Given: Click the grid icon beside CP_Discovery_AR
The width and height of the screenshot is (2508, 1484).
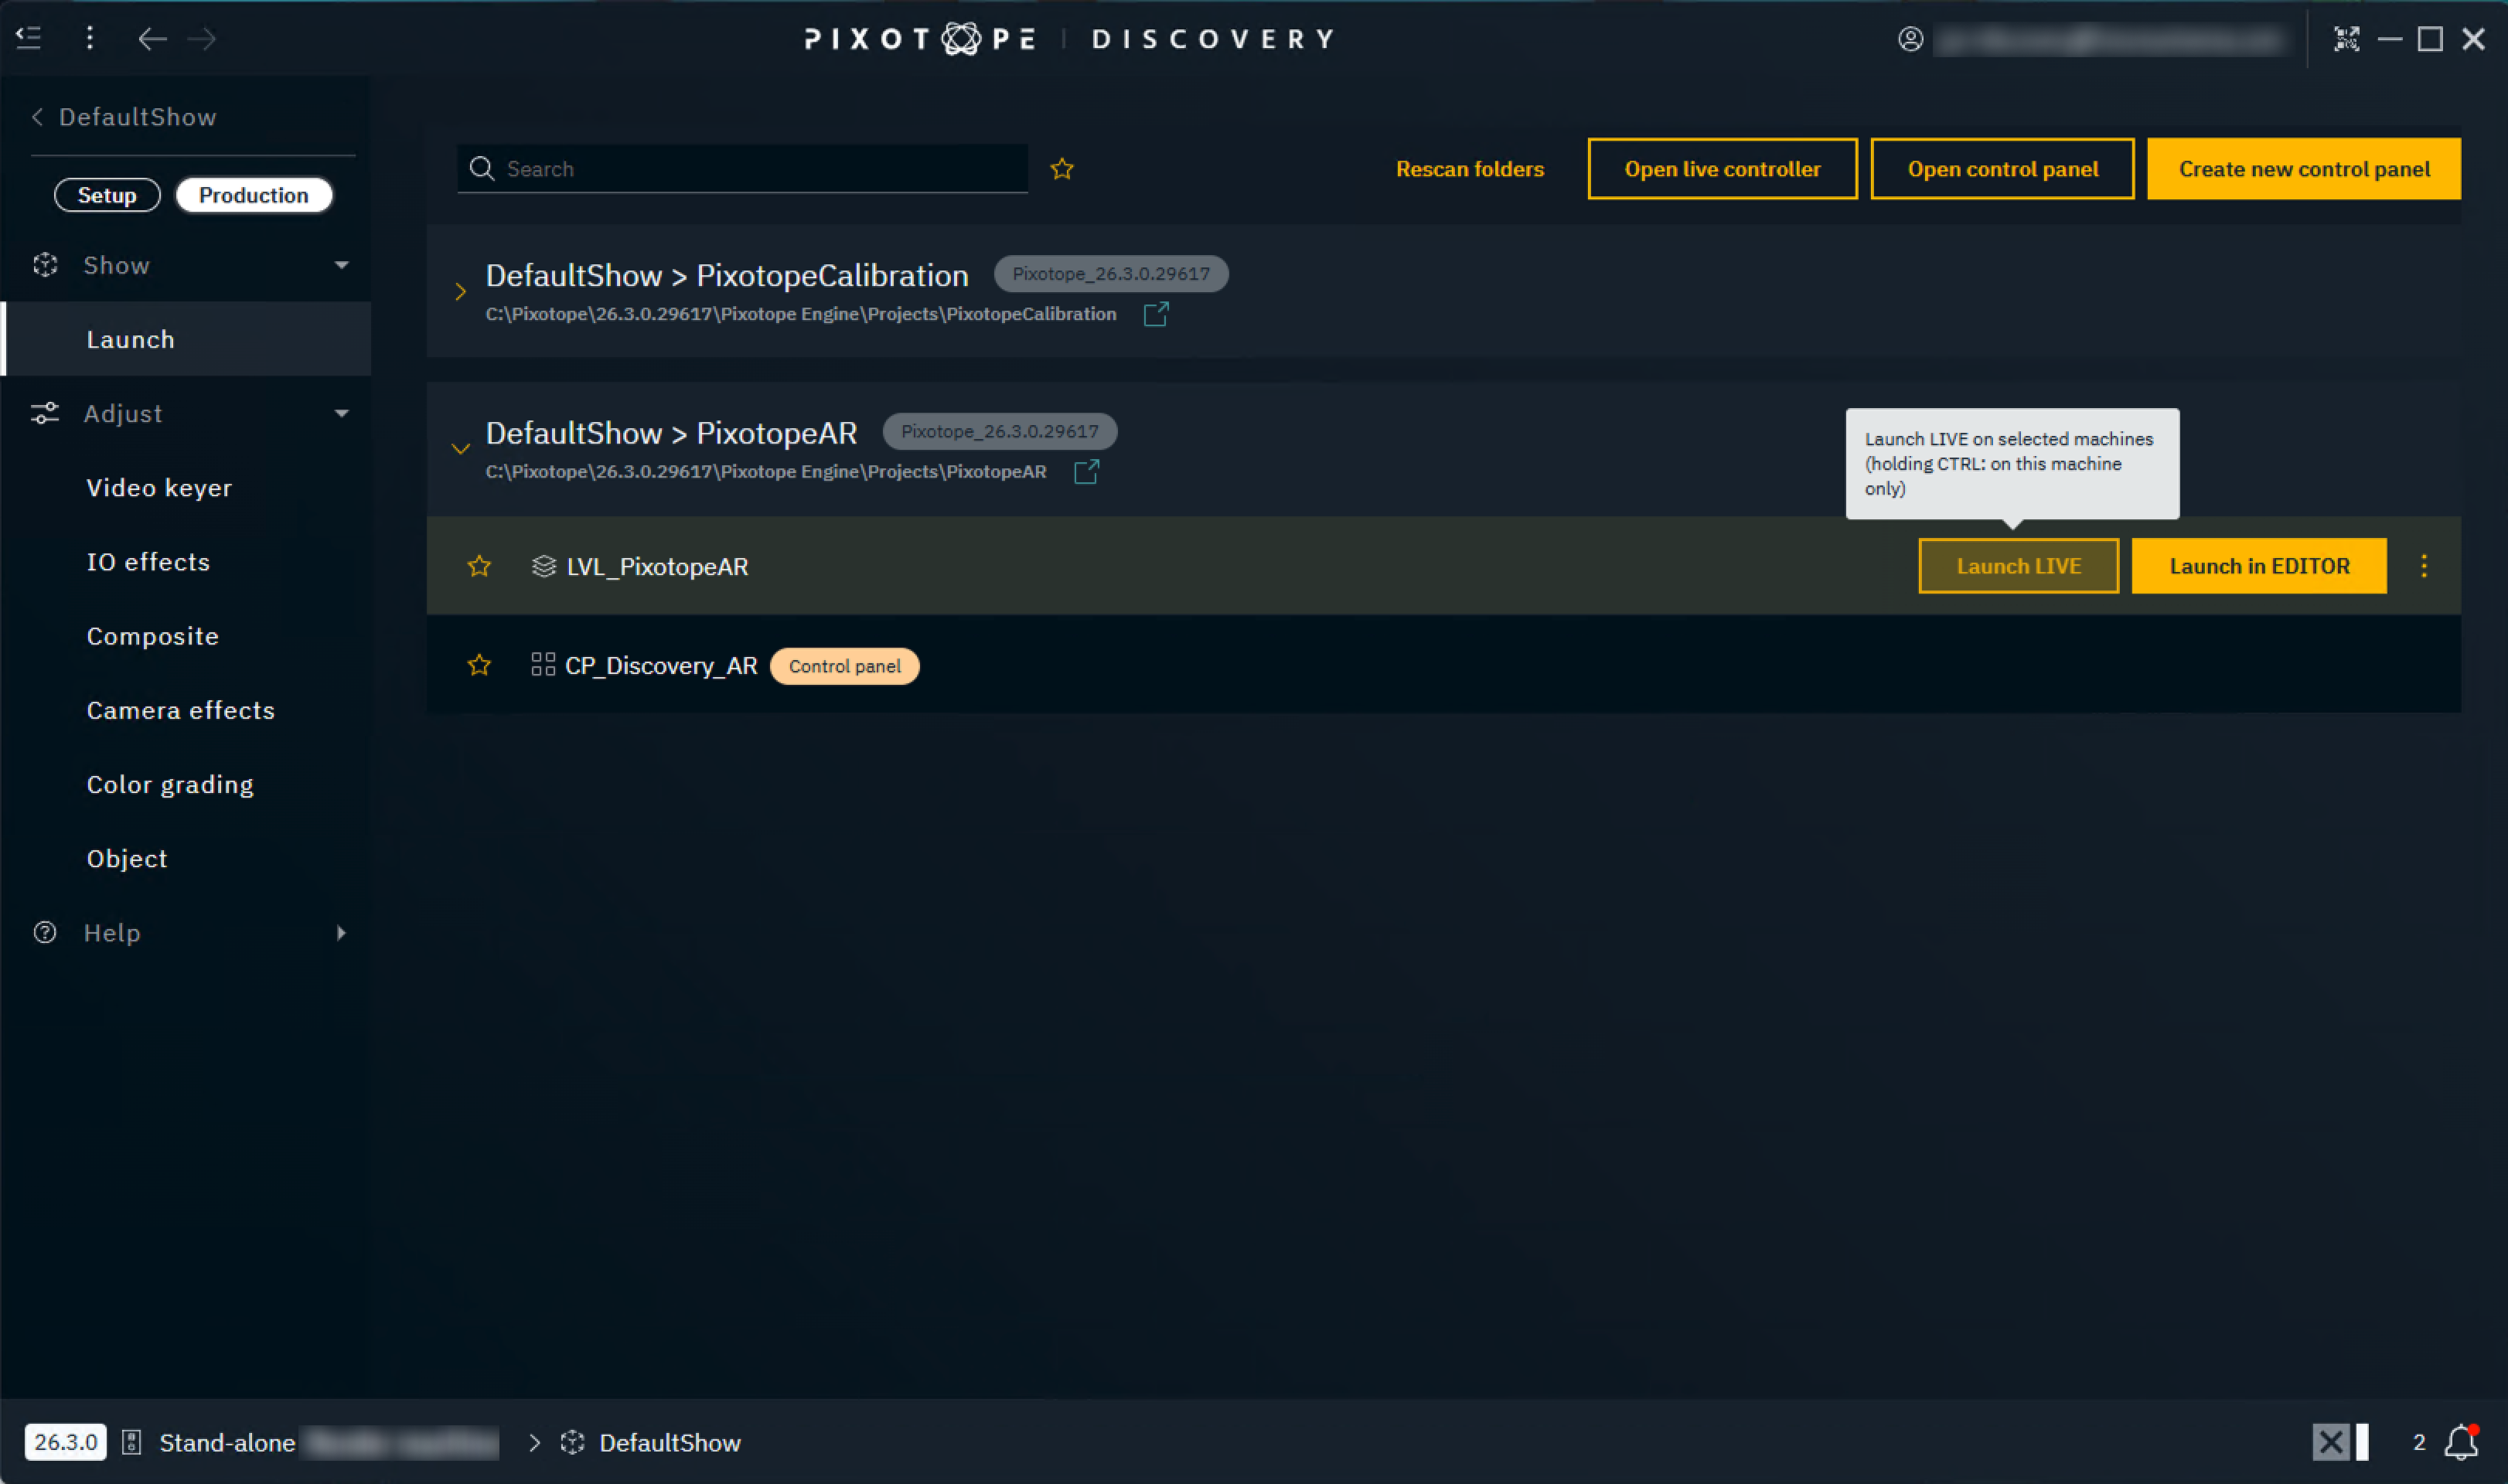Looking at the screenshot, I should 543,665.
